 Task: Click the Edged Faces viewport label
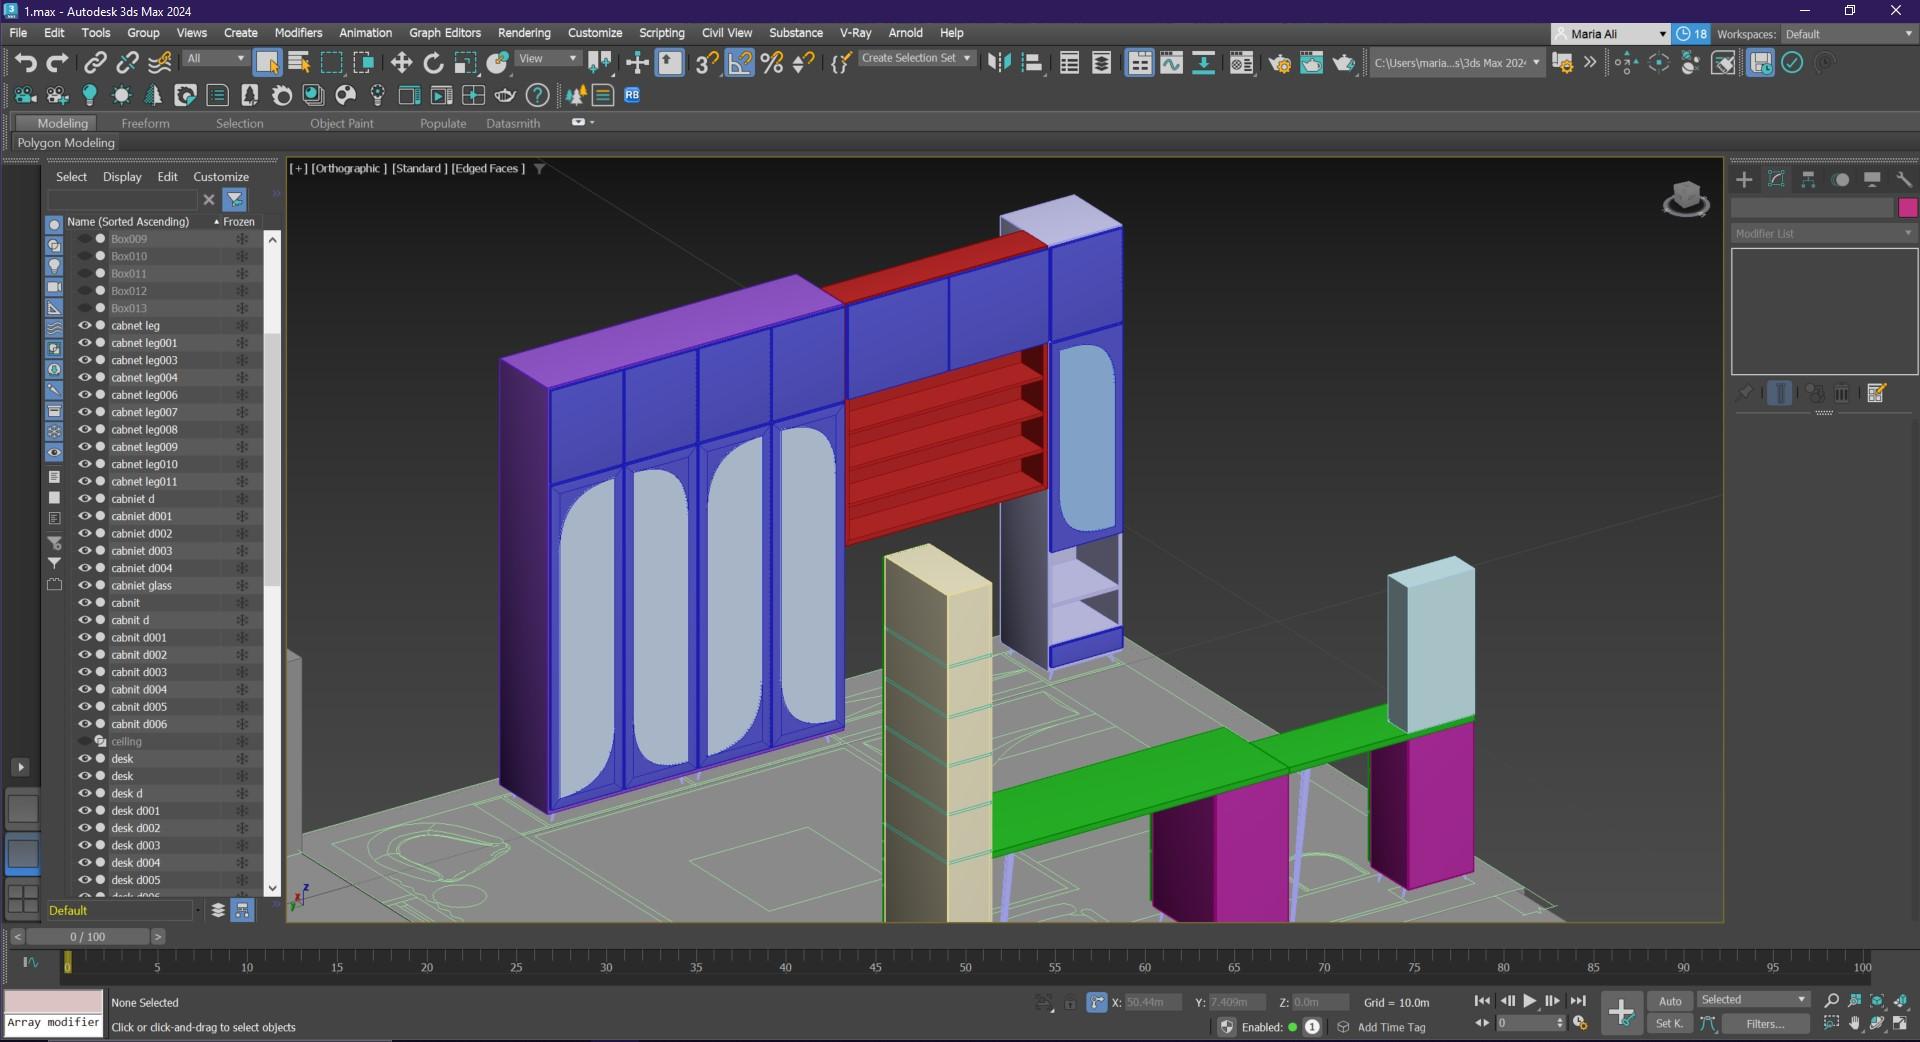(x=487, y=168)
